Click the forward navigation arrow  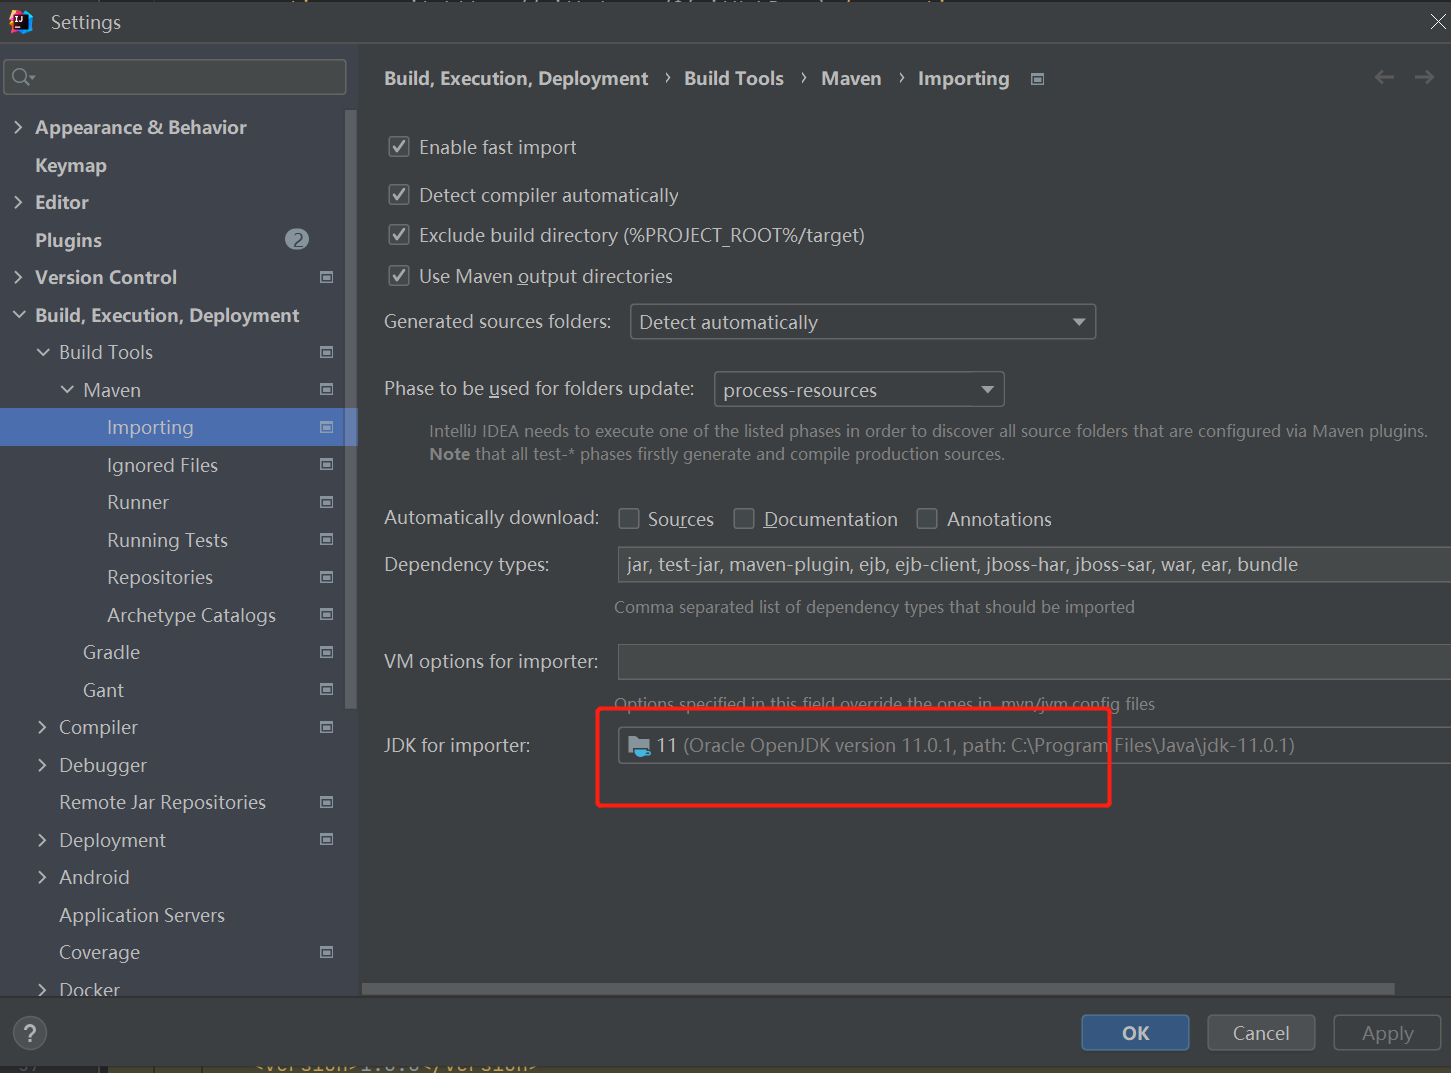click(1424, 77)
